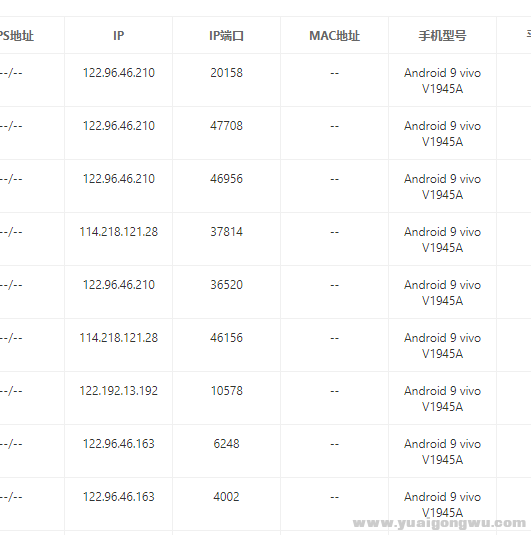Select port value 47708
The width and height of the screenshot is (531, 535).
pos(226,126)
